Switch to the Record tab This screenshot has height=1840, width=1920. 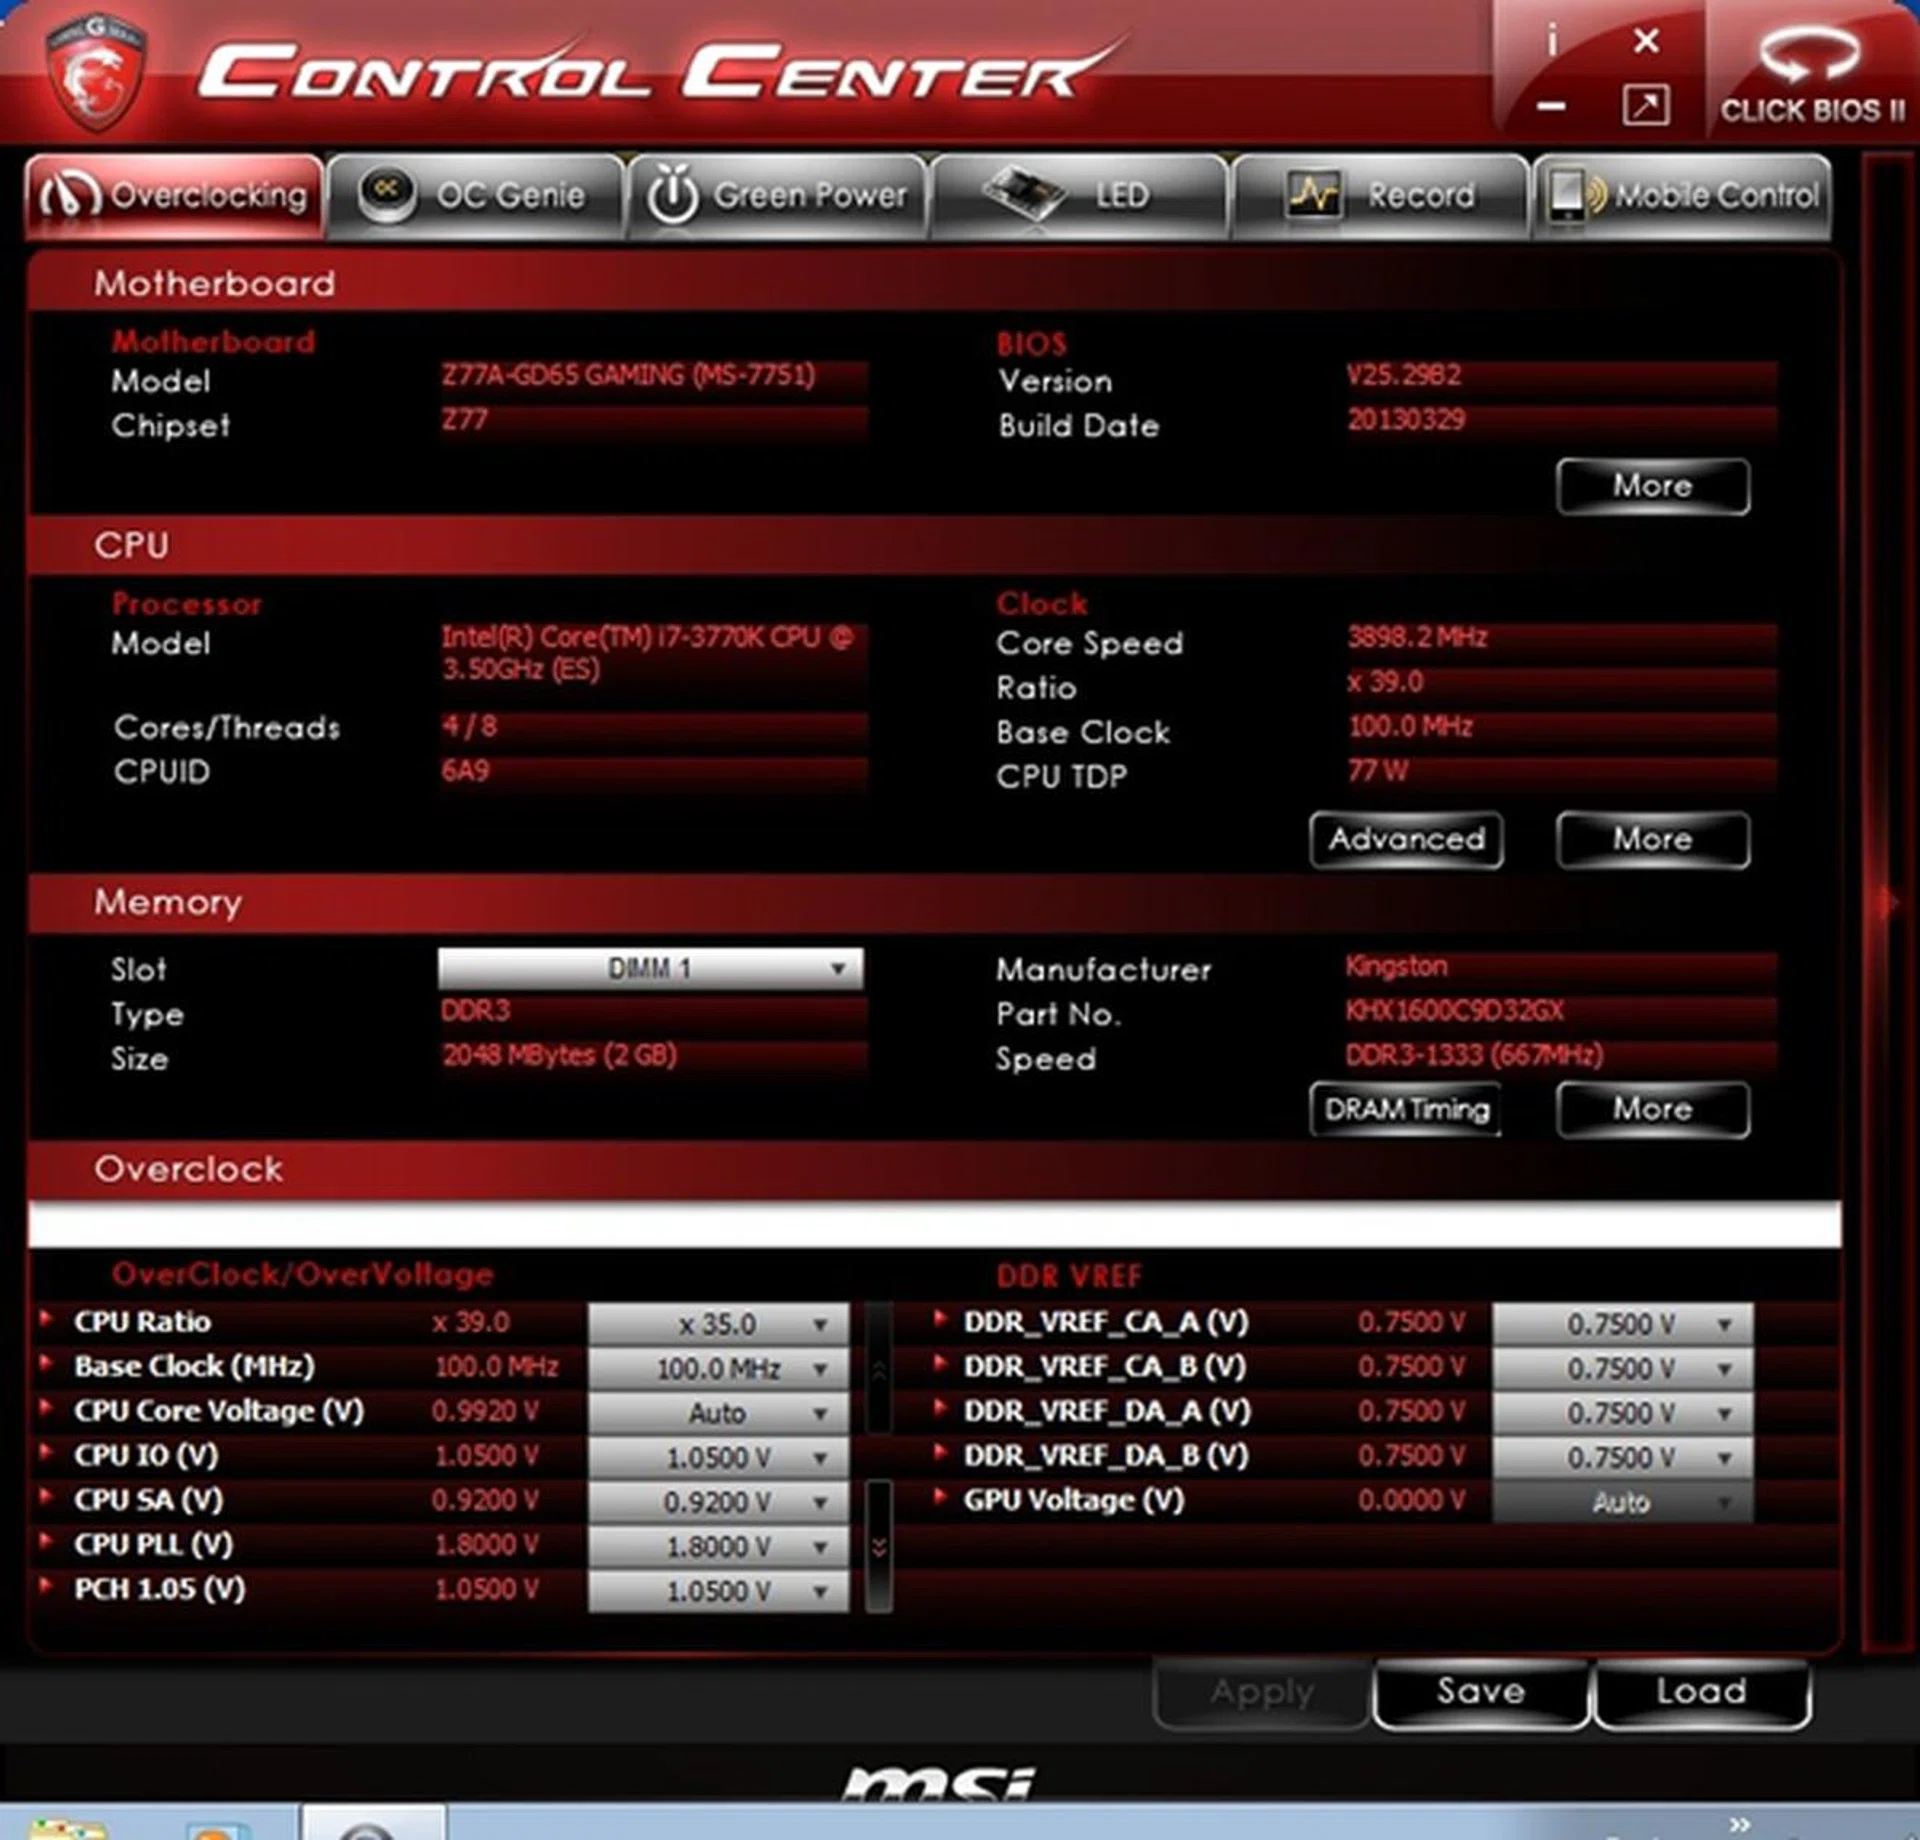(x=1381, y=195)
